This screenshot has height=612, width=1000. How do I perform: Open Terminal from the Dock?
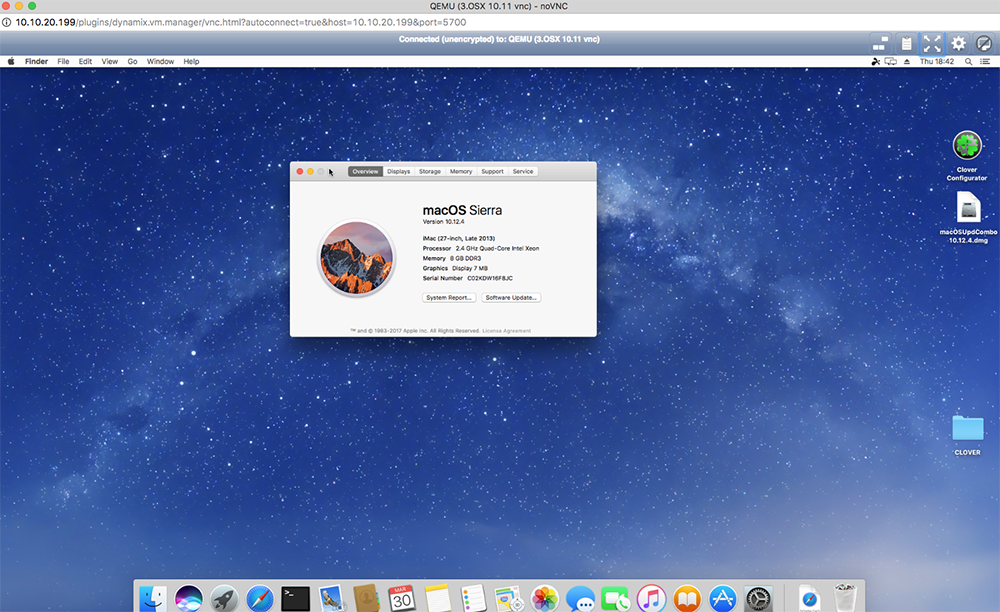click(x=295, y=599)
